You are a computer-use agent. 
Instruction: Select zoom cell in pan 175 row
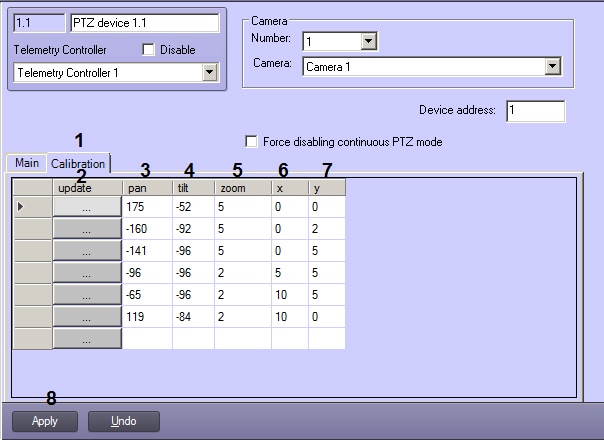coord(243,207)
